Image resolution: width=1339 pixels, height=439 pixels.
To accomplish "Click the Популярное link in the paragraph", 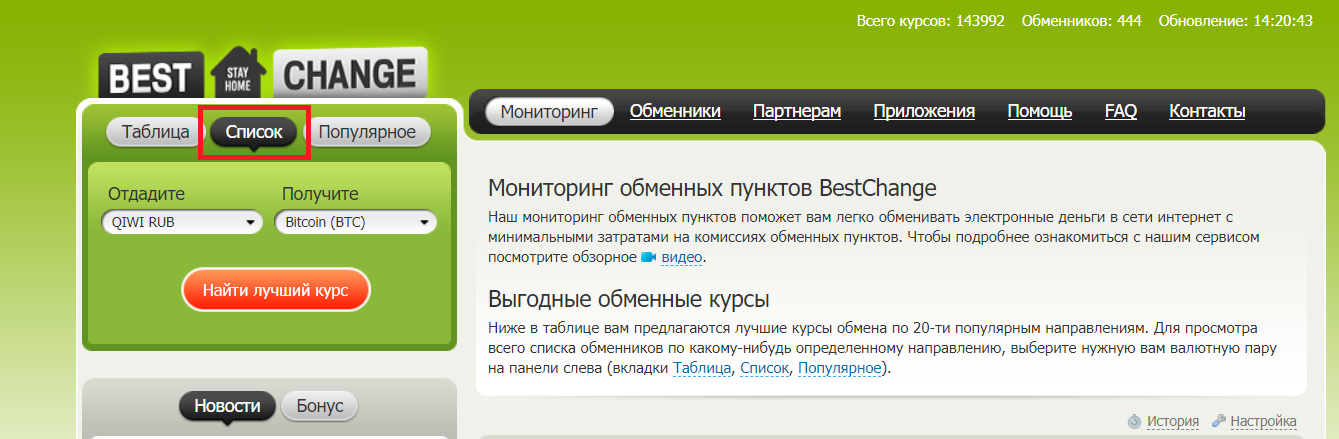I will point(840,369).
